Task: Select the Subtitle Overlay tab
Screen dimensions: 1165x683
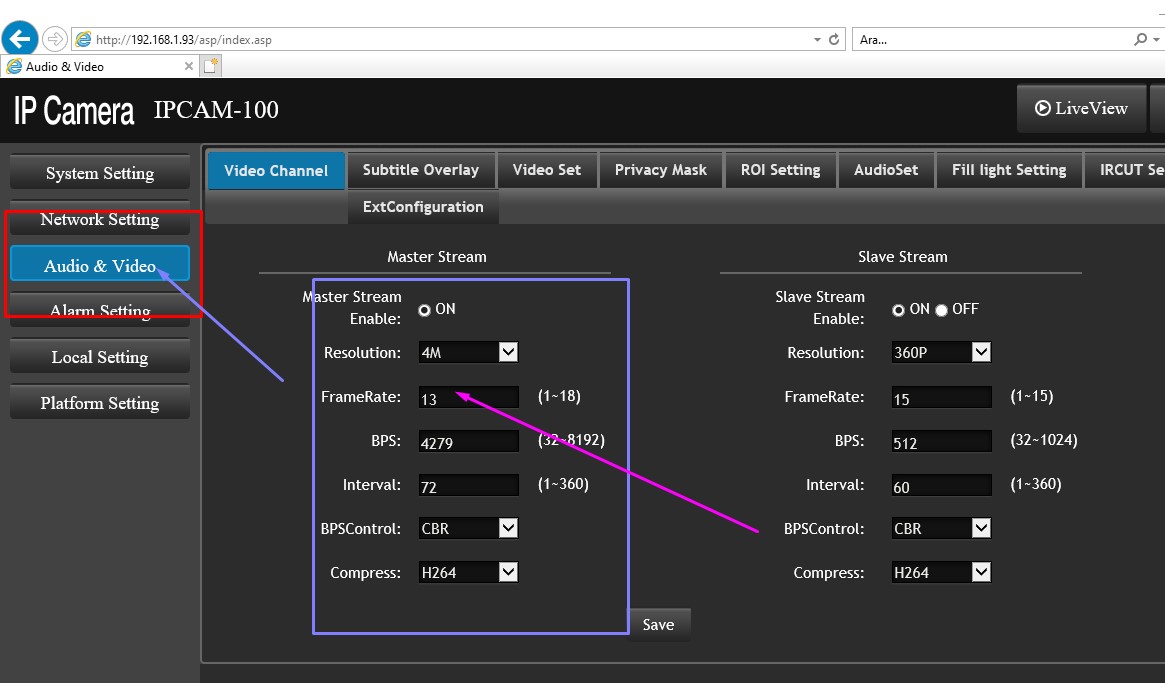Action: click(421, 170)
